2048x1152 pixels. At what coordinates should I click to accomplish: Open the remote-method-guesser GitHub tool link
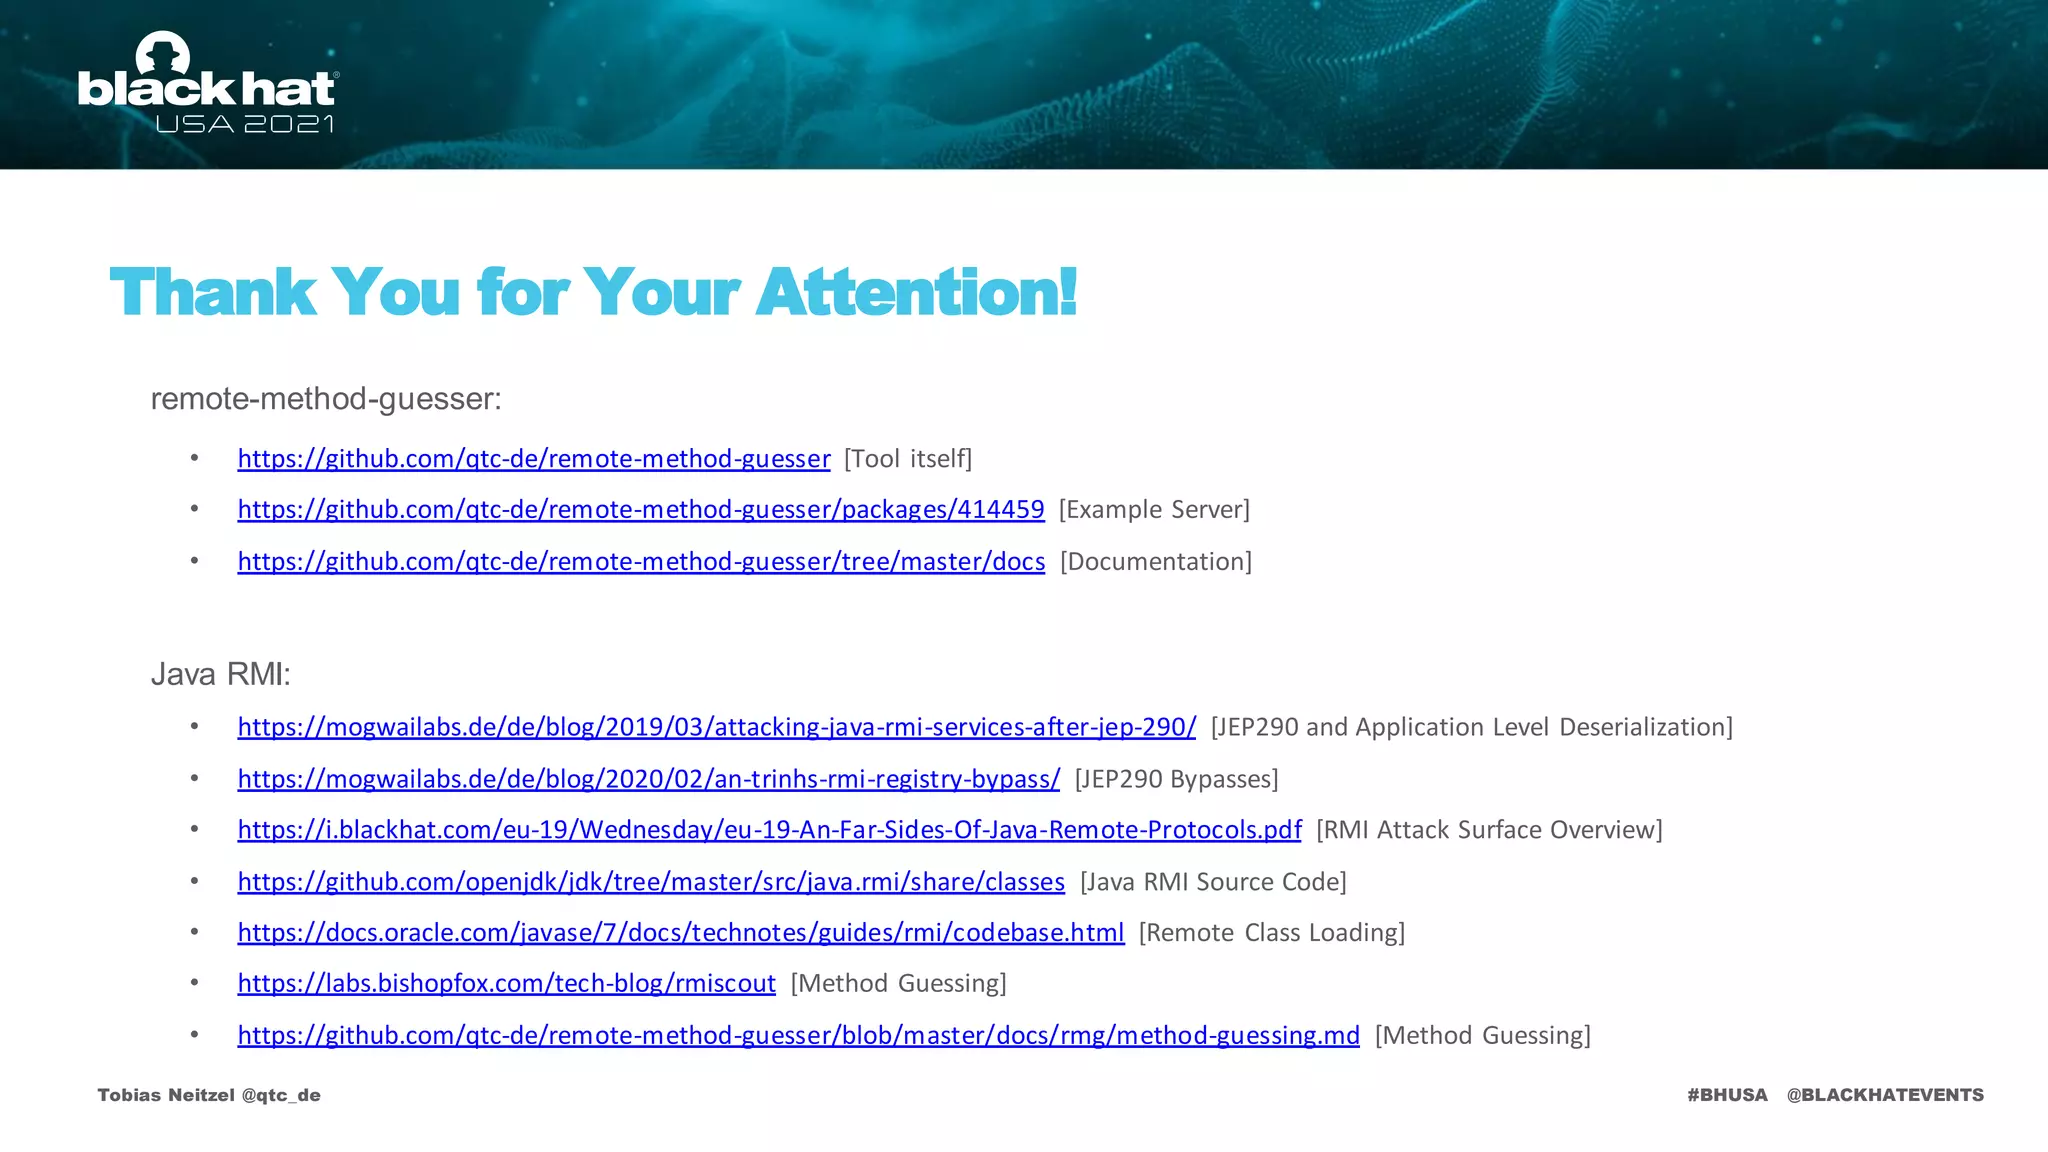click(x=534, y=459)
